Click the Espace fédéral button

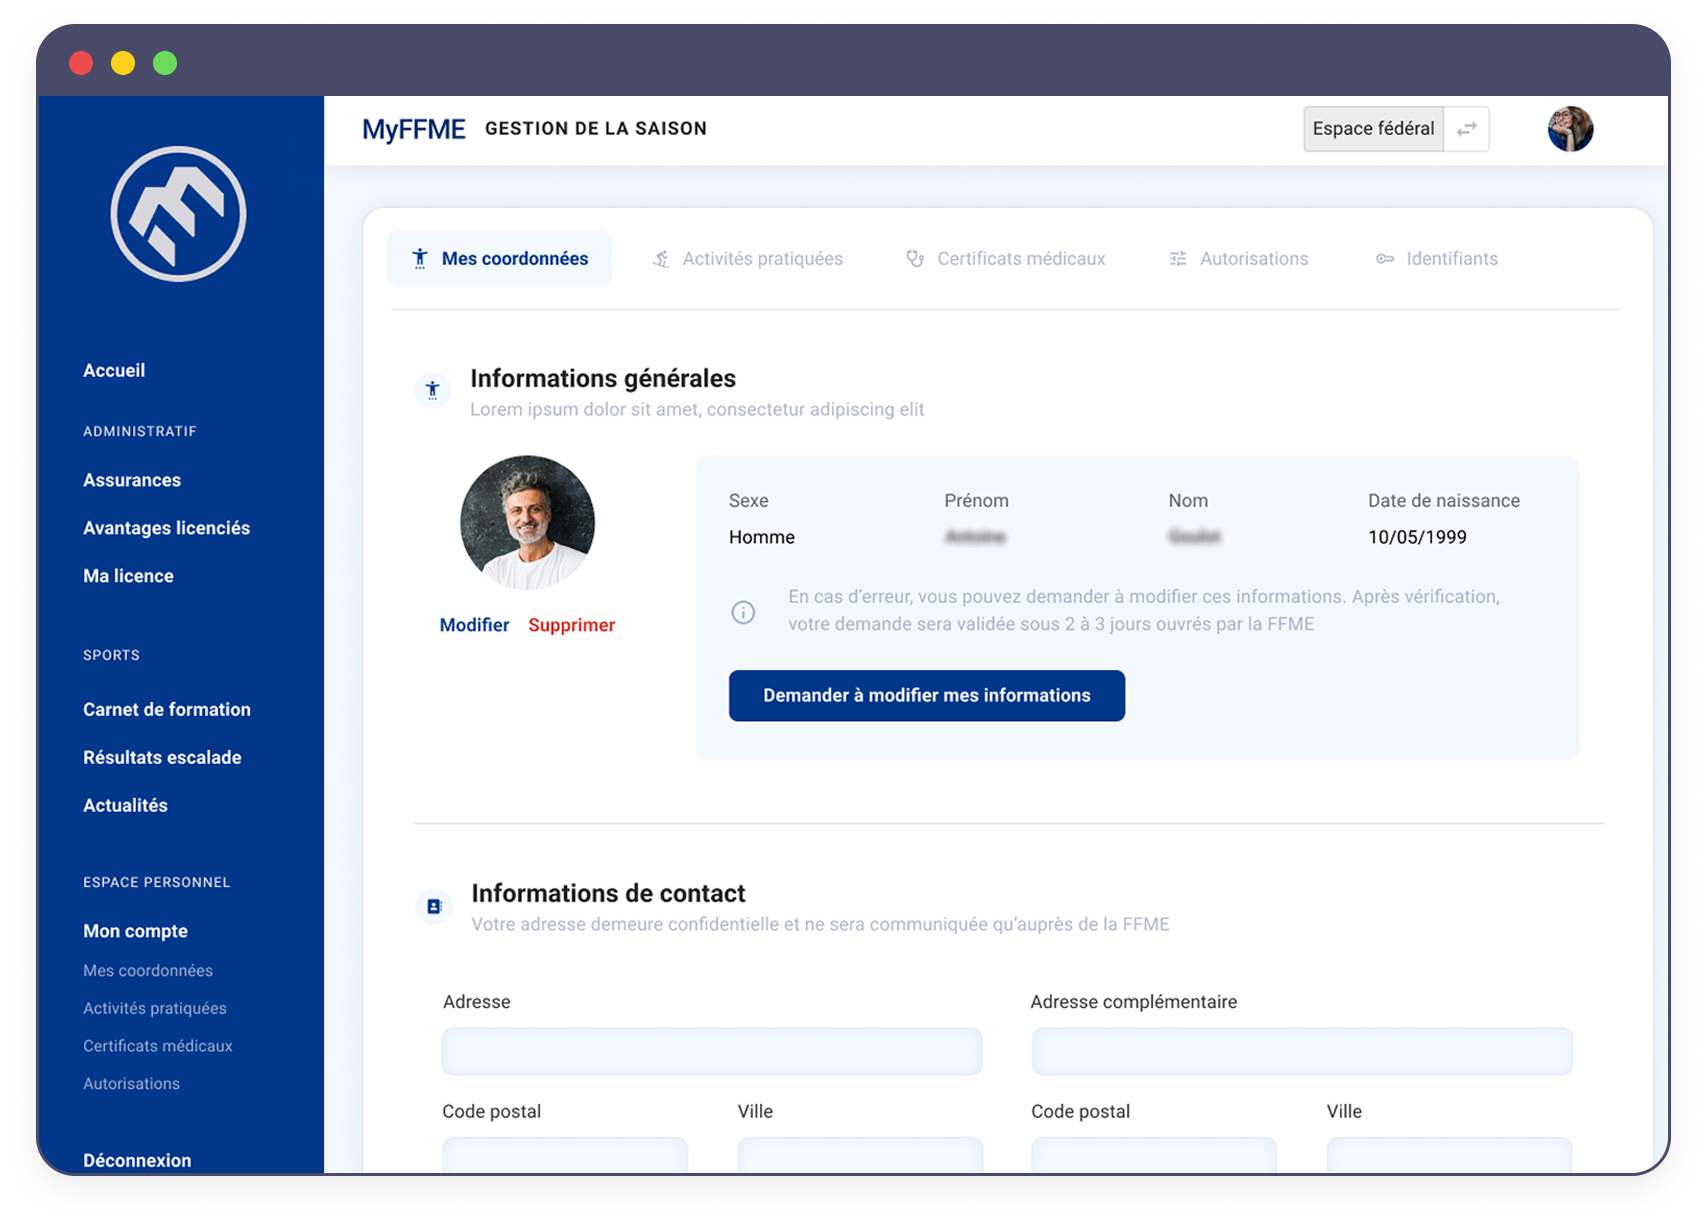pos(1373,129)
